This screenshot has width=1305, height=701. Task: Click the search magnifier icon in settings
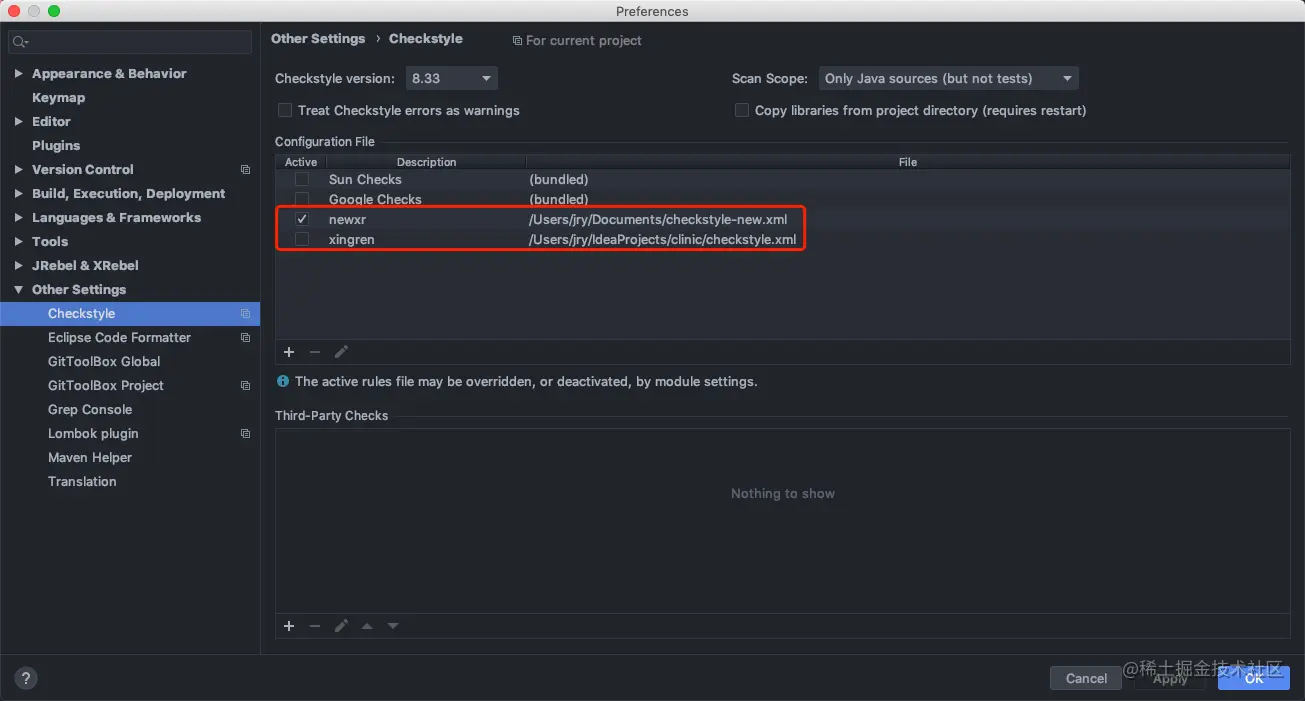click(x=21, y=42)
